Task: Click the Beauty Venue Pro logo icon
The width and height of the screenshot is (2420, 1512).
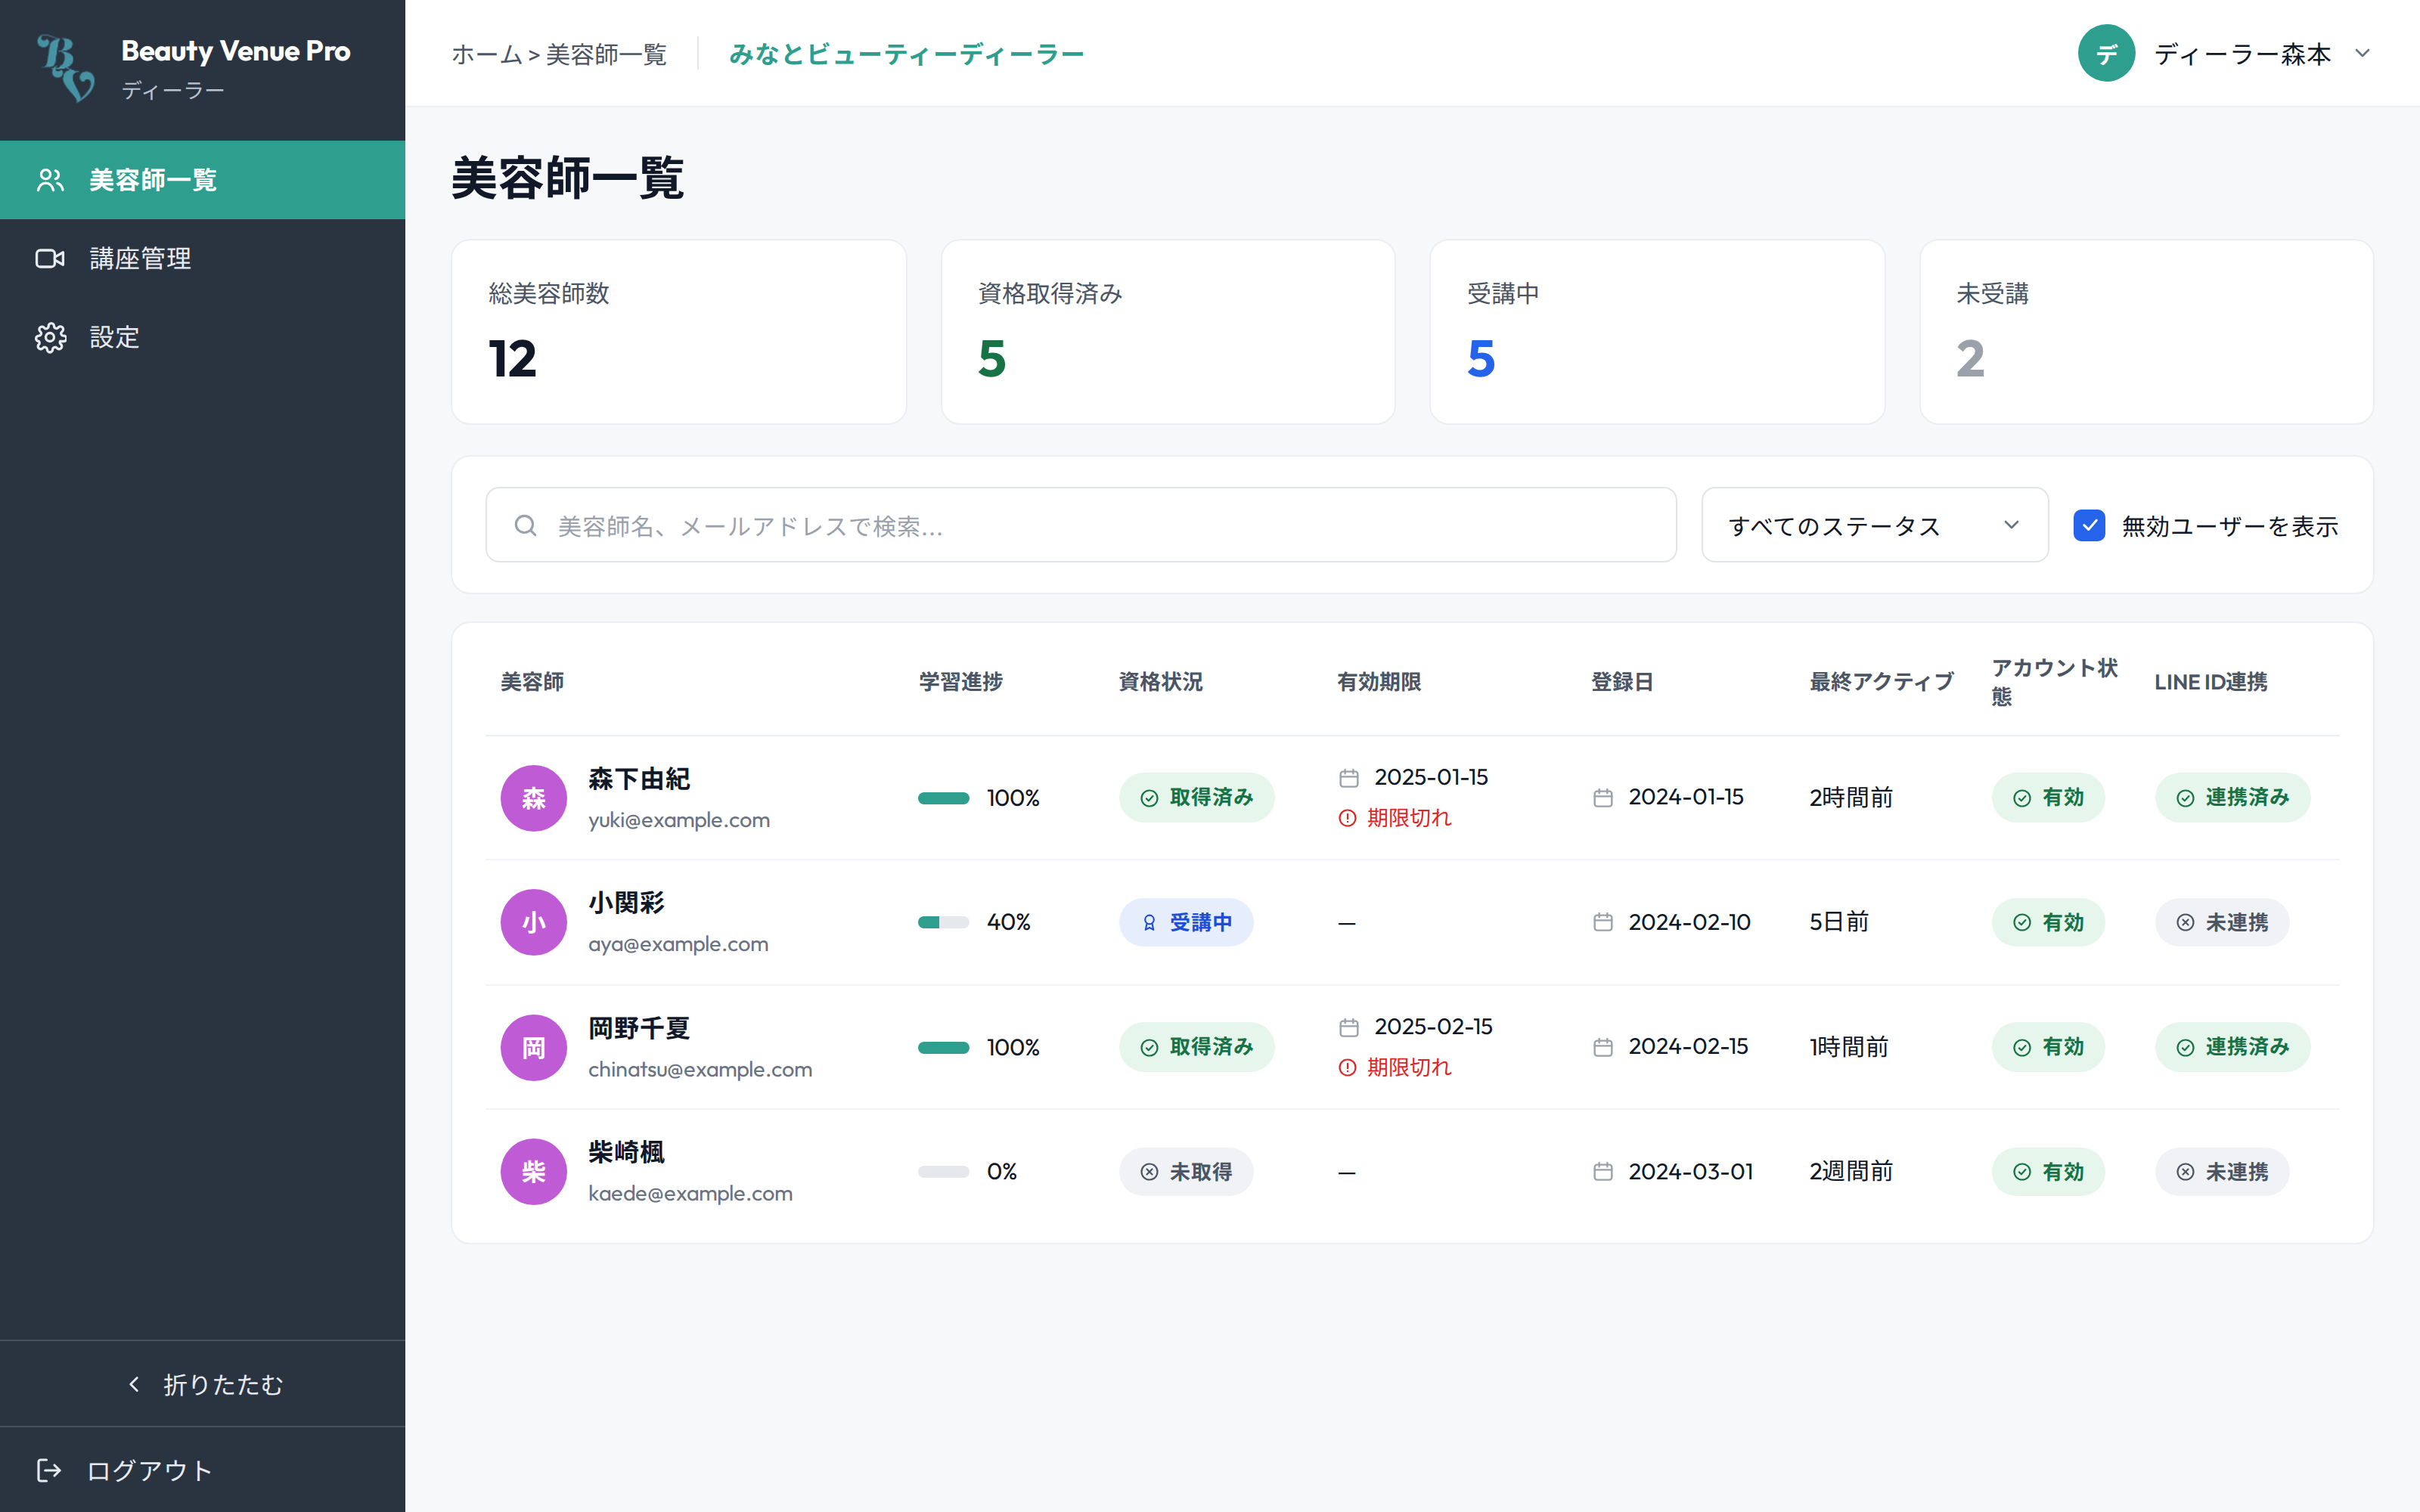Action: click(65, 68)
